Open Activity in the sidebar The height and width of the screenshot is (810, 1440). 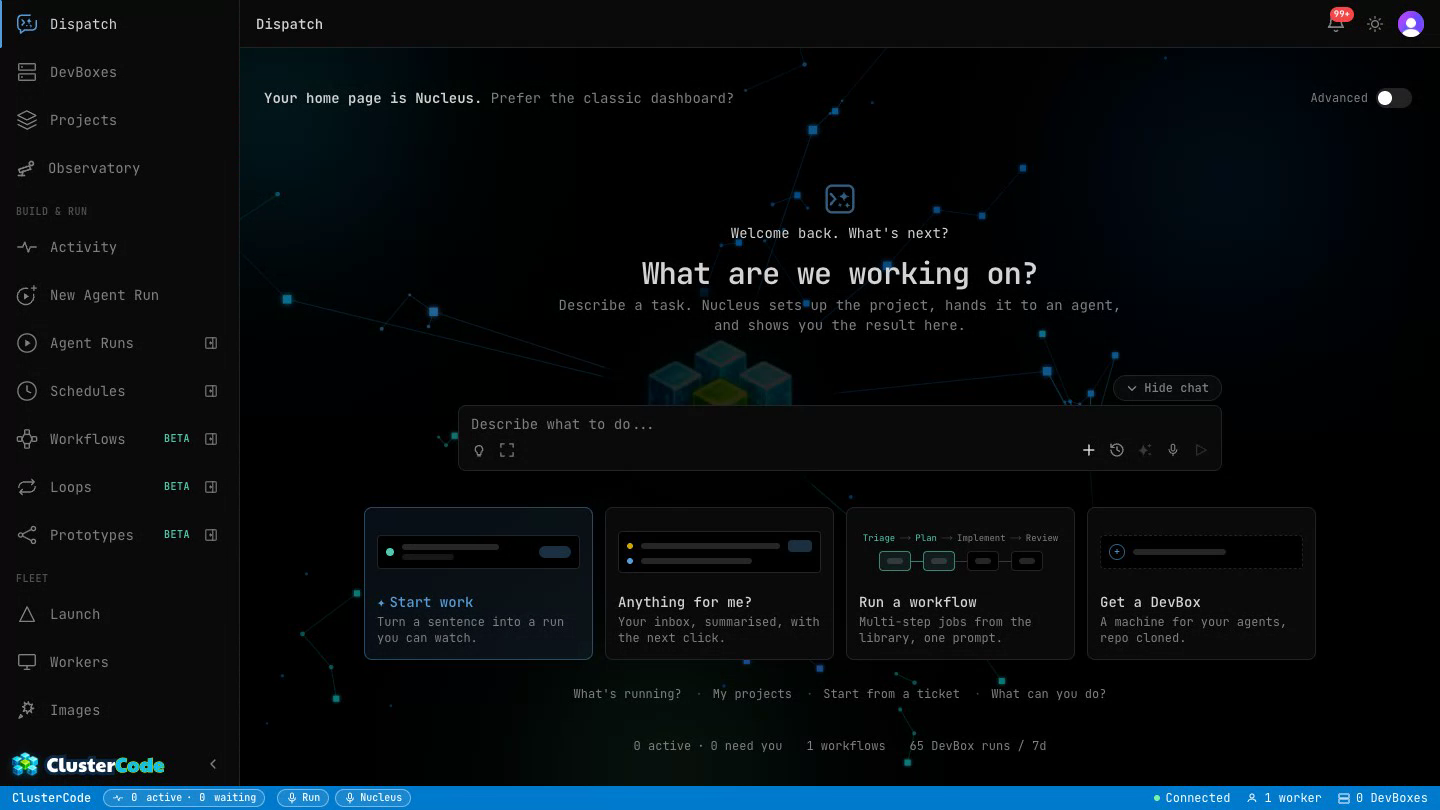coord(120,247)
